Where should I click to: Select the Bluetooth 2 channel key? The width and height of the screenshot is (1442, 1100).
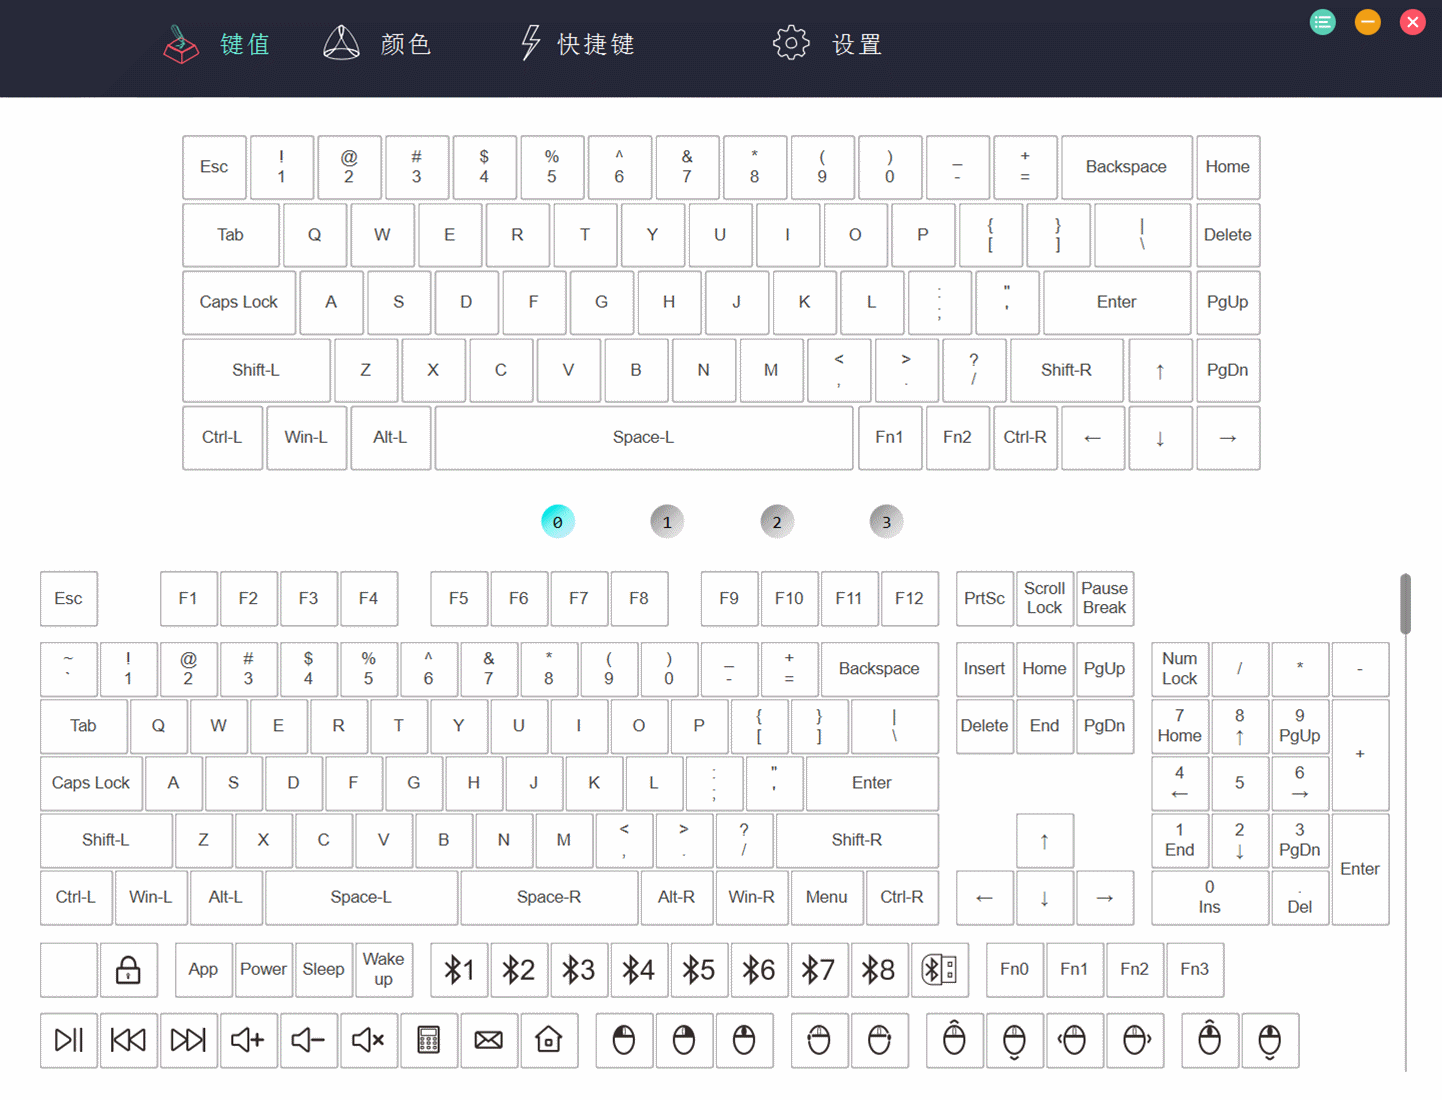pyautogui.click(x=519, y=969)
